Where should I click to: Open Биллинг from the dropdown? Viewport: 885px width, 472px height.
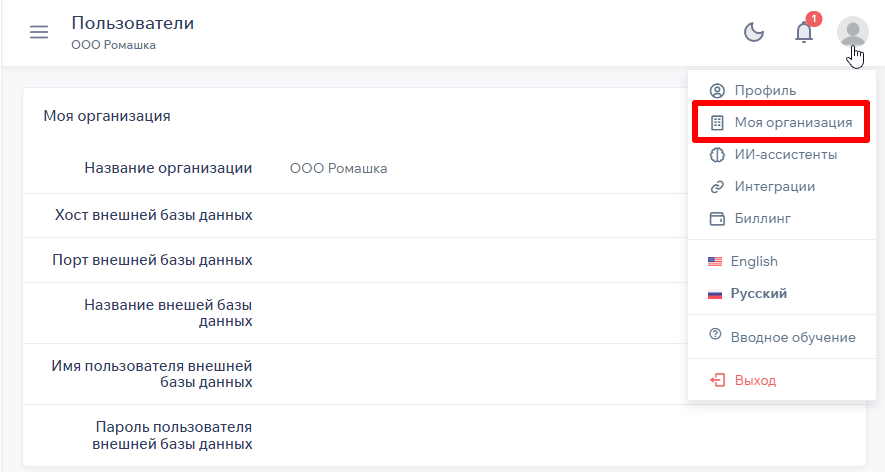pyautogui.click(x=763, y=219)
